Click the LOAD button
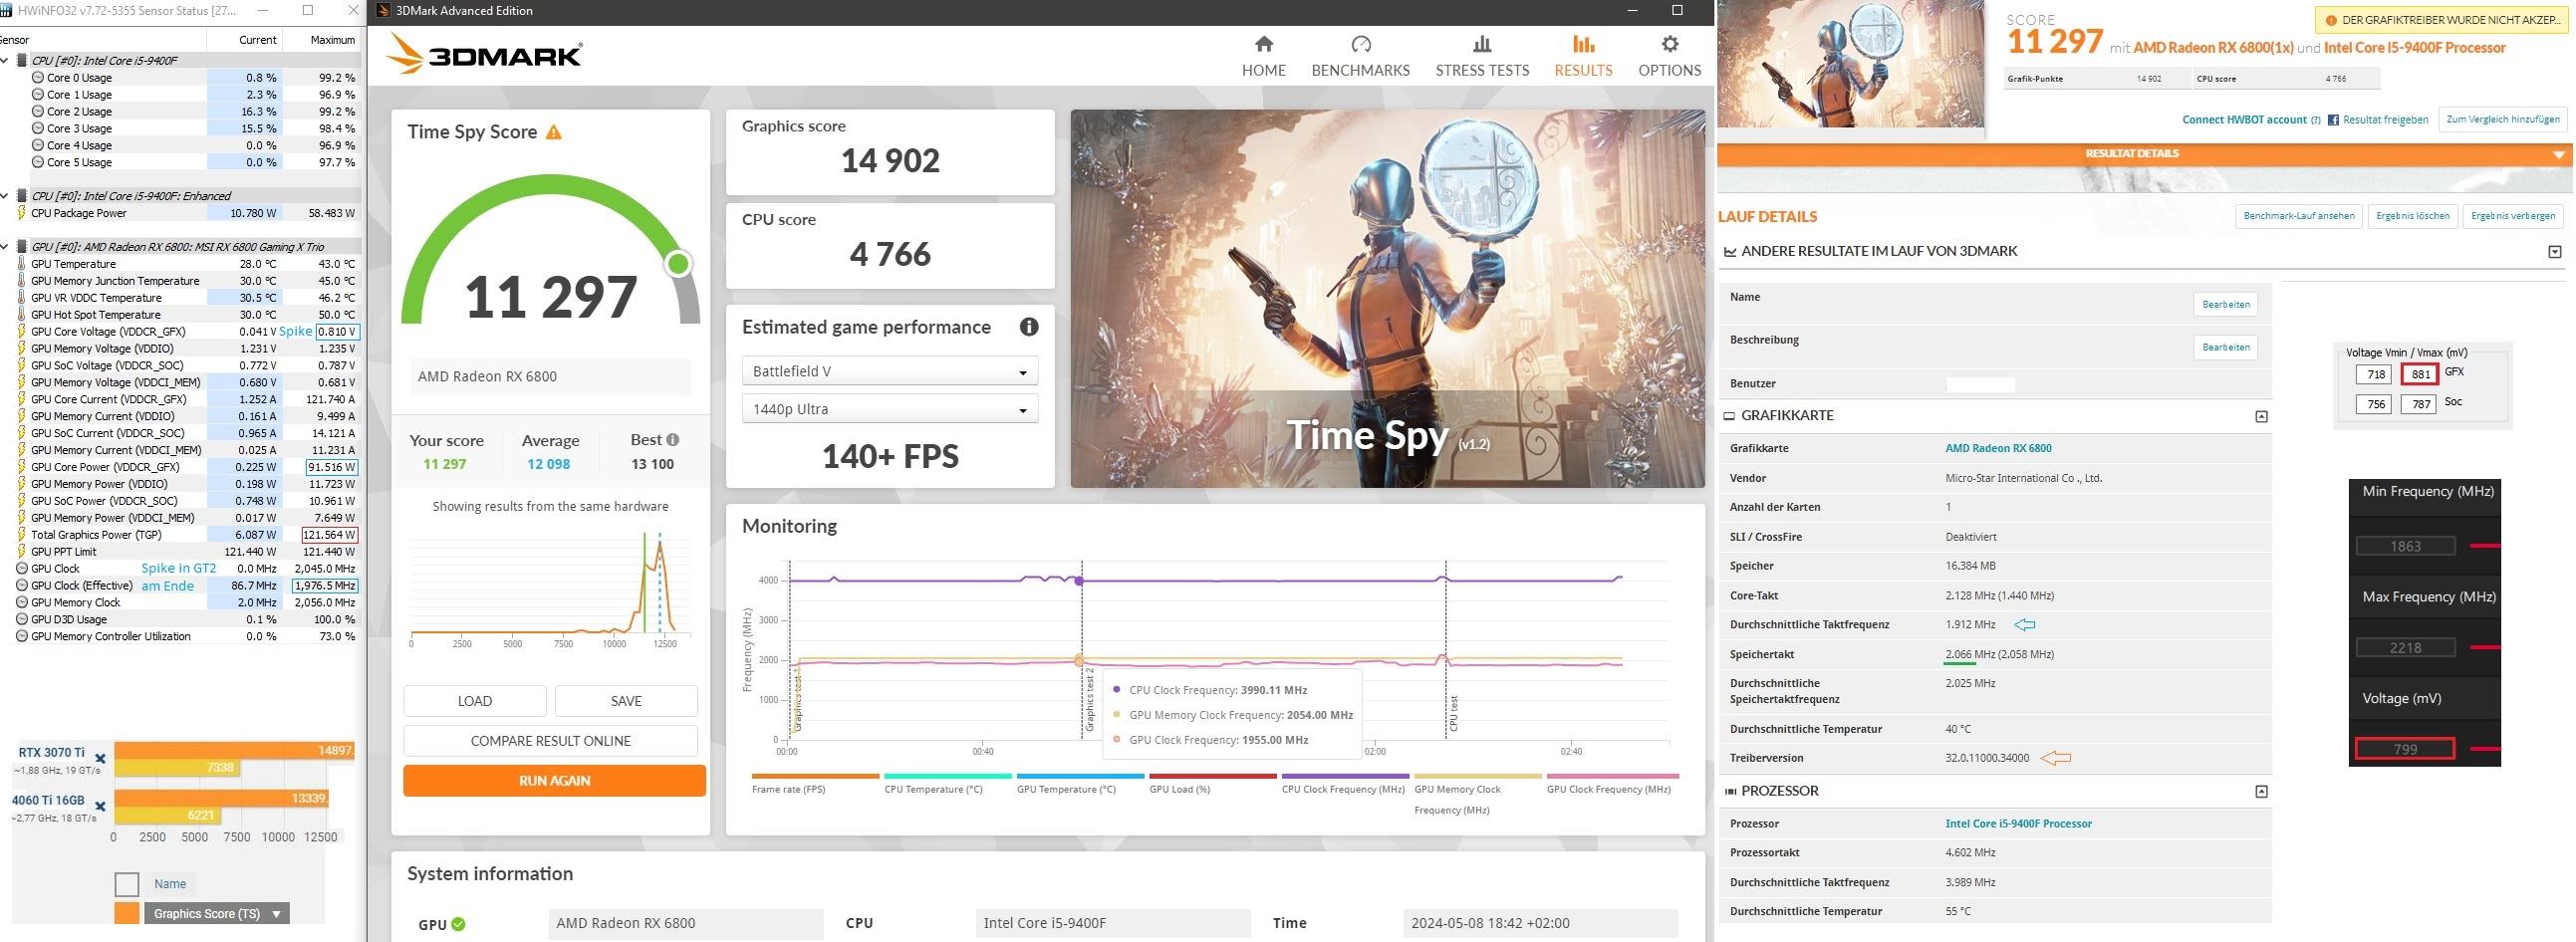This screenshot has height=942, width=2576. (x=475, y=701)
